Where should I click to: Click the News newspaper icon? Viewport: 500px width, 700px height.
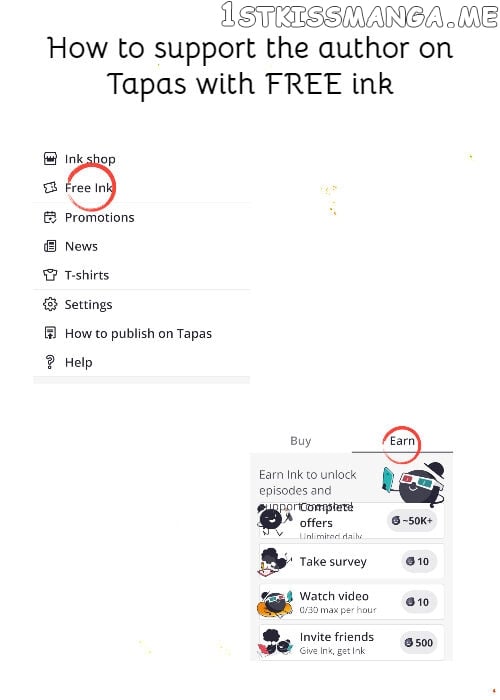pyautogui.click(x=50, y=246)
